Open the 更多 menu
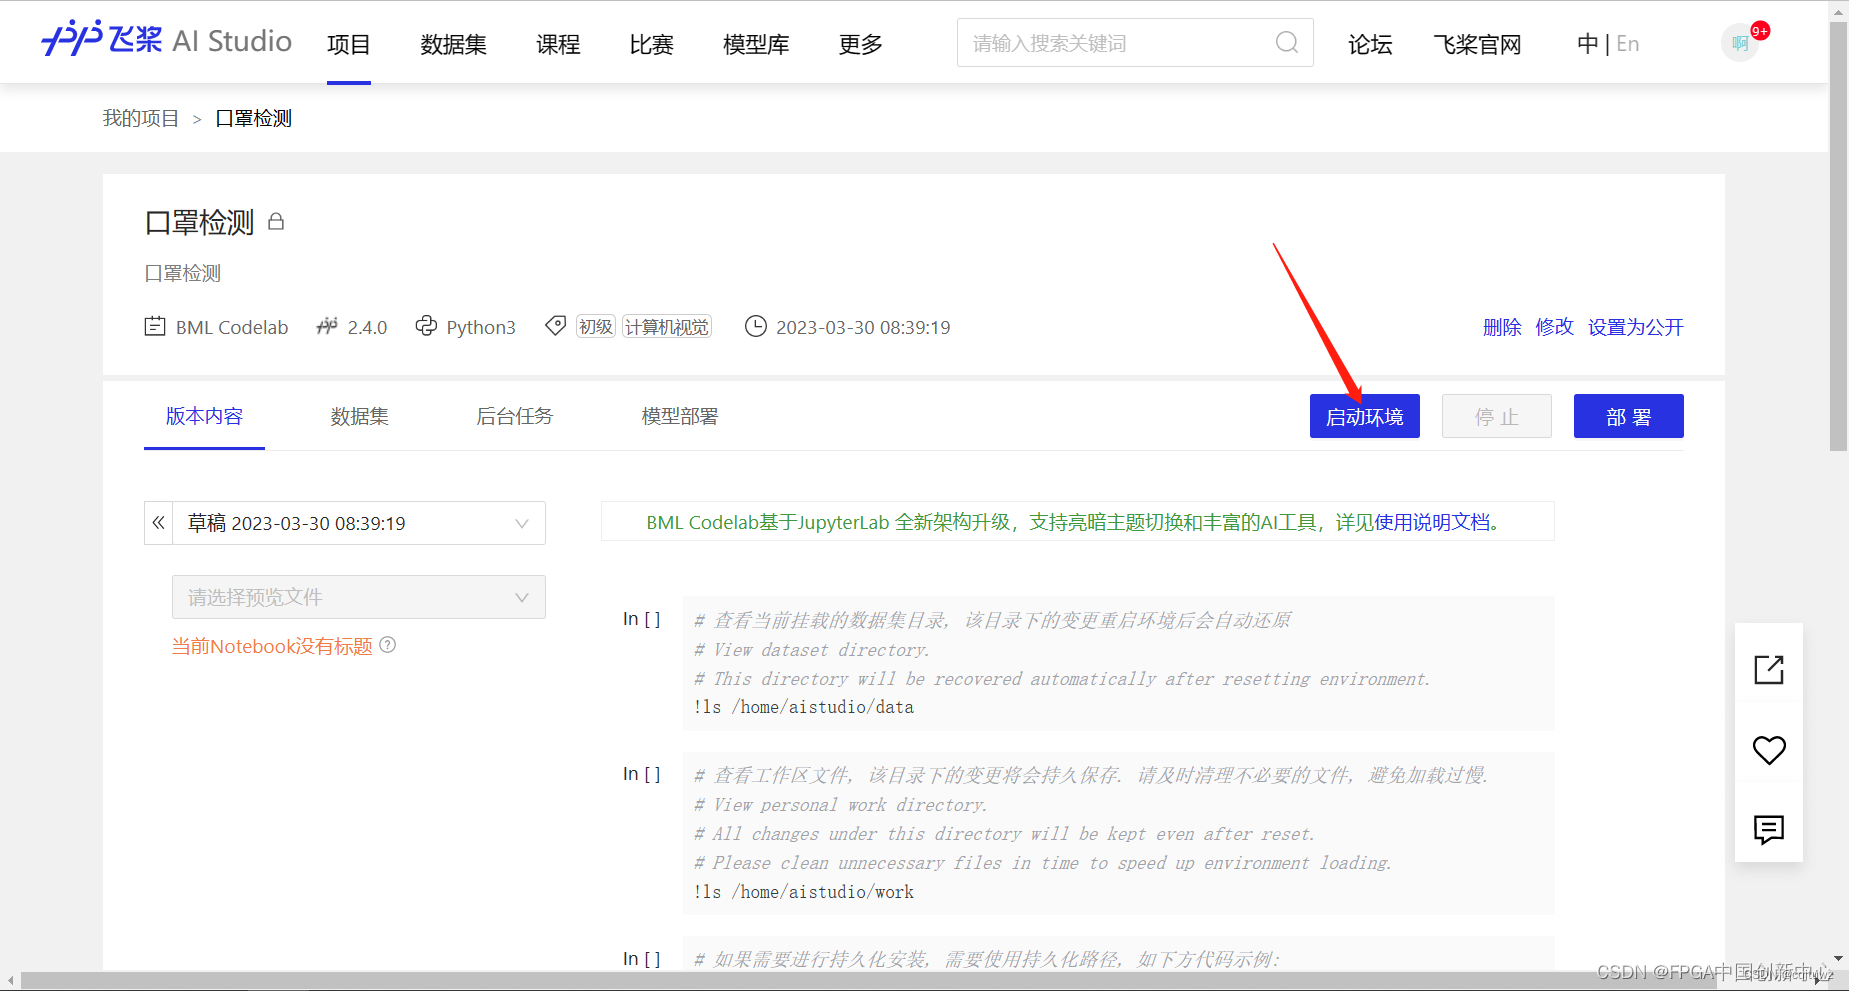The width and height of the screenshot is (1849, 991). [x=861, y=44]
